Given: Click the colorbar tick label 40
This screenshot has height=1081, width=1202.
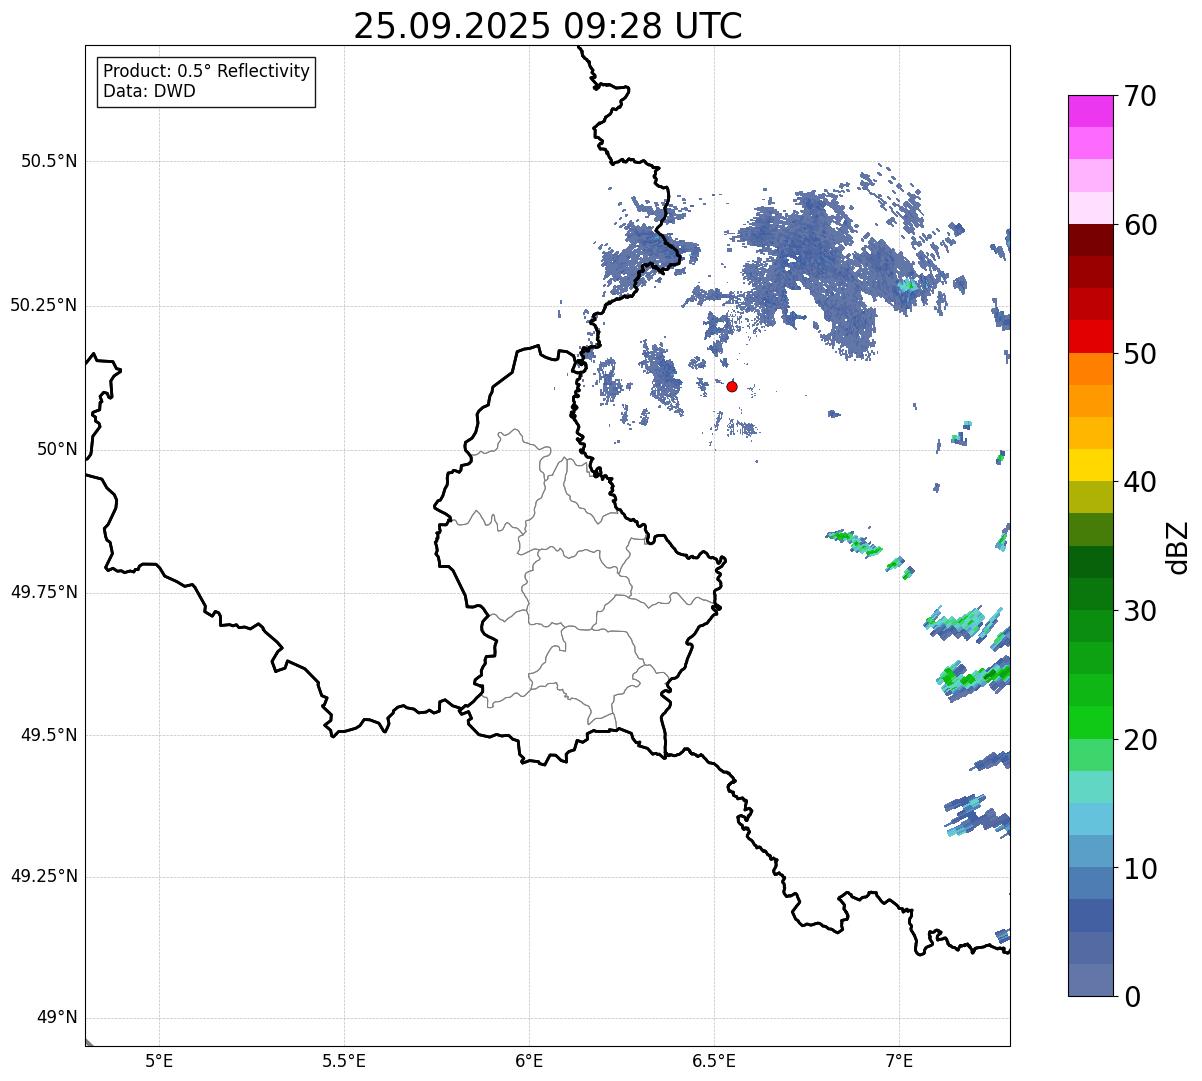Looking at the screenshot, I should [1140, 482].
